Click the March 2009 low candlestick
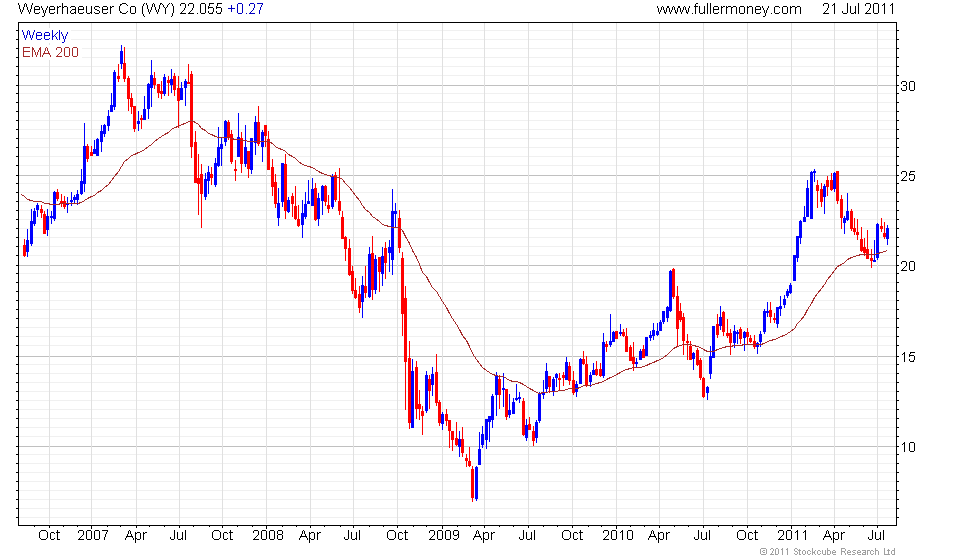 [472, 484]
